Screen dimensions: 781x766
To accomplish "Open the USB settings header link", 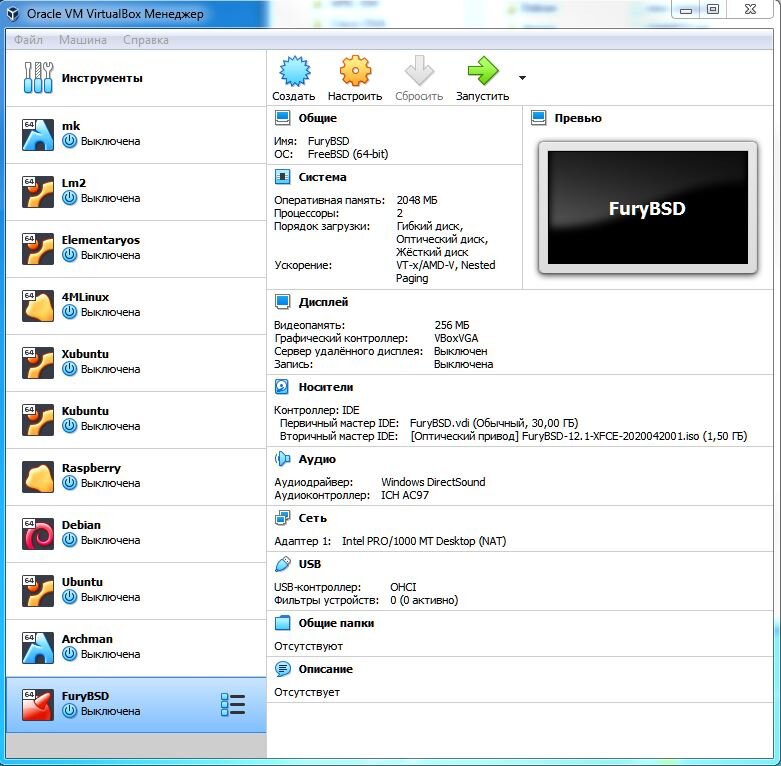I will point(310,564).
